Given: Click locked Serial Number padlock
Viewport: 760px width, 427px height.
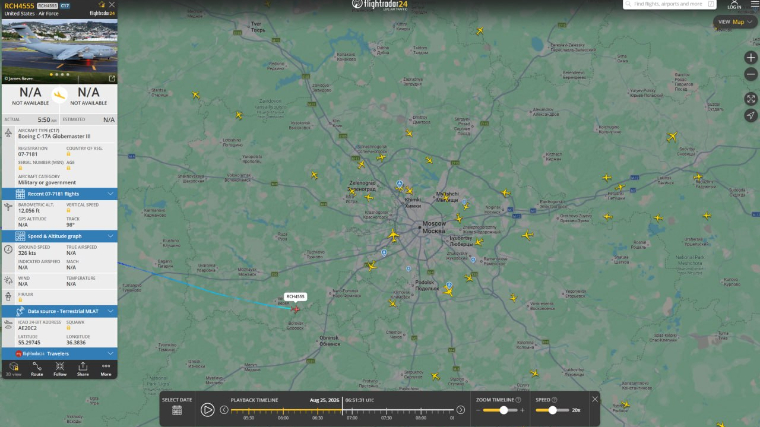Looking at the screenshot, I should [20, 168].
